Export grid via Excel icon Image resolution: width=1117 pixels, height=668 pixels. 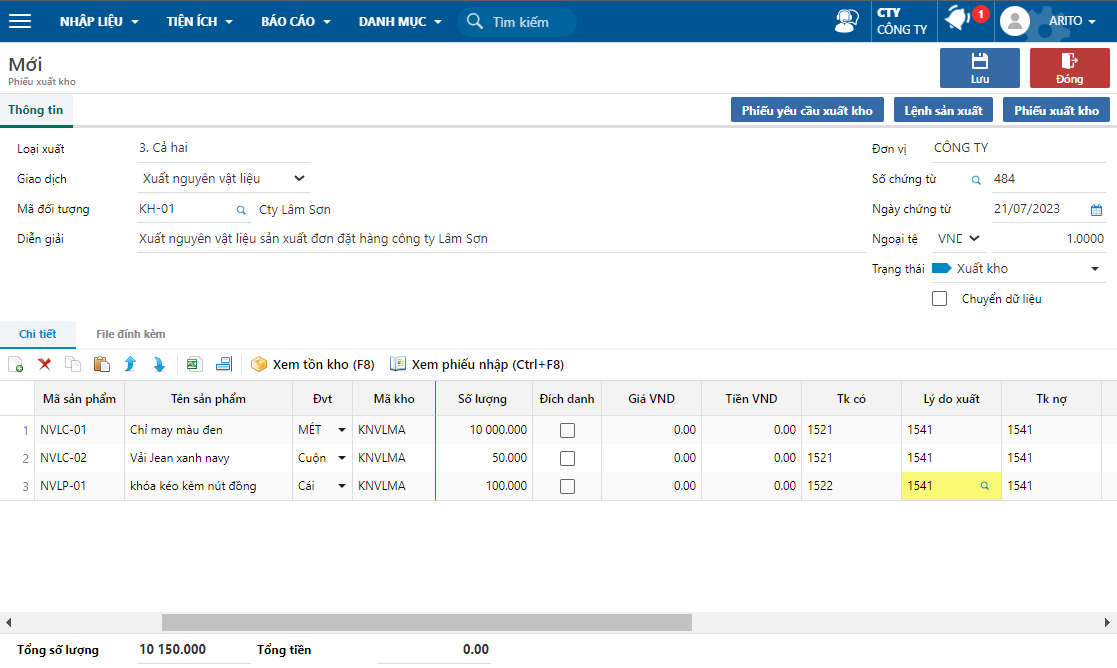tap(194, 365)
